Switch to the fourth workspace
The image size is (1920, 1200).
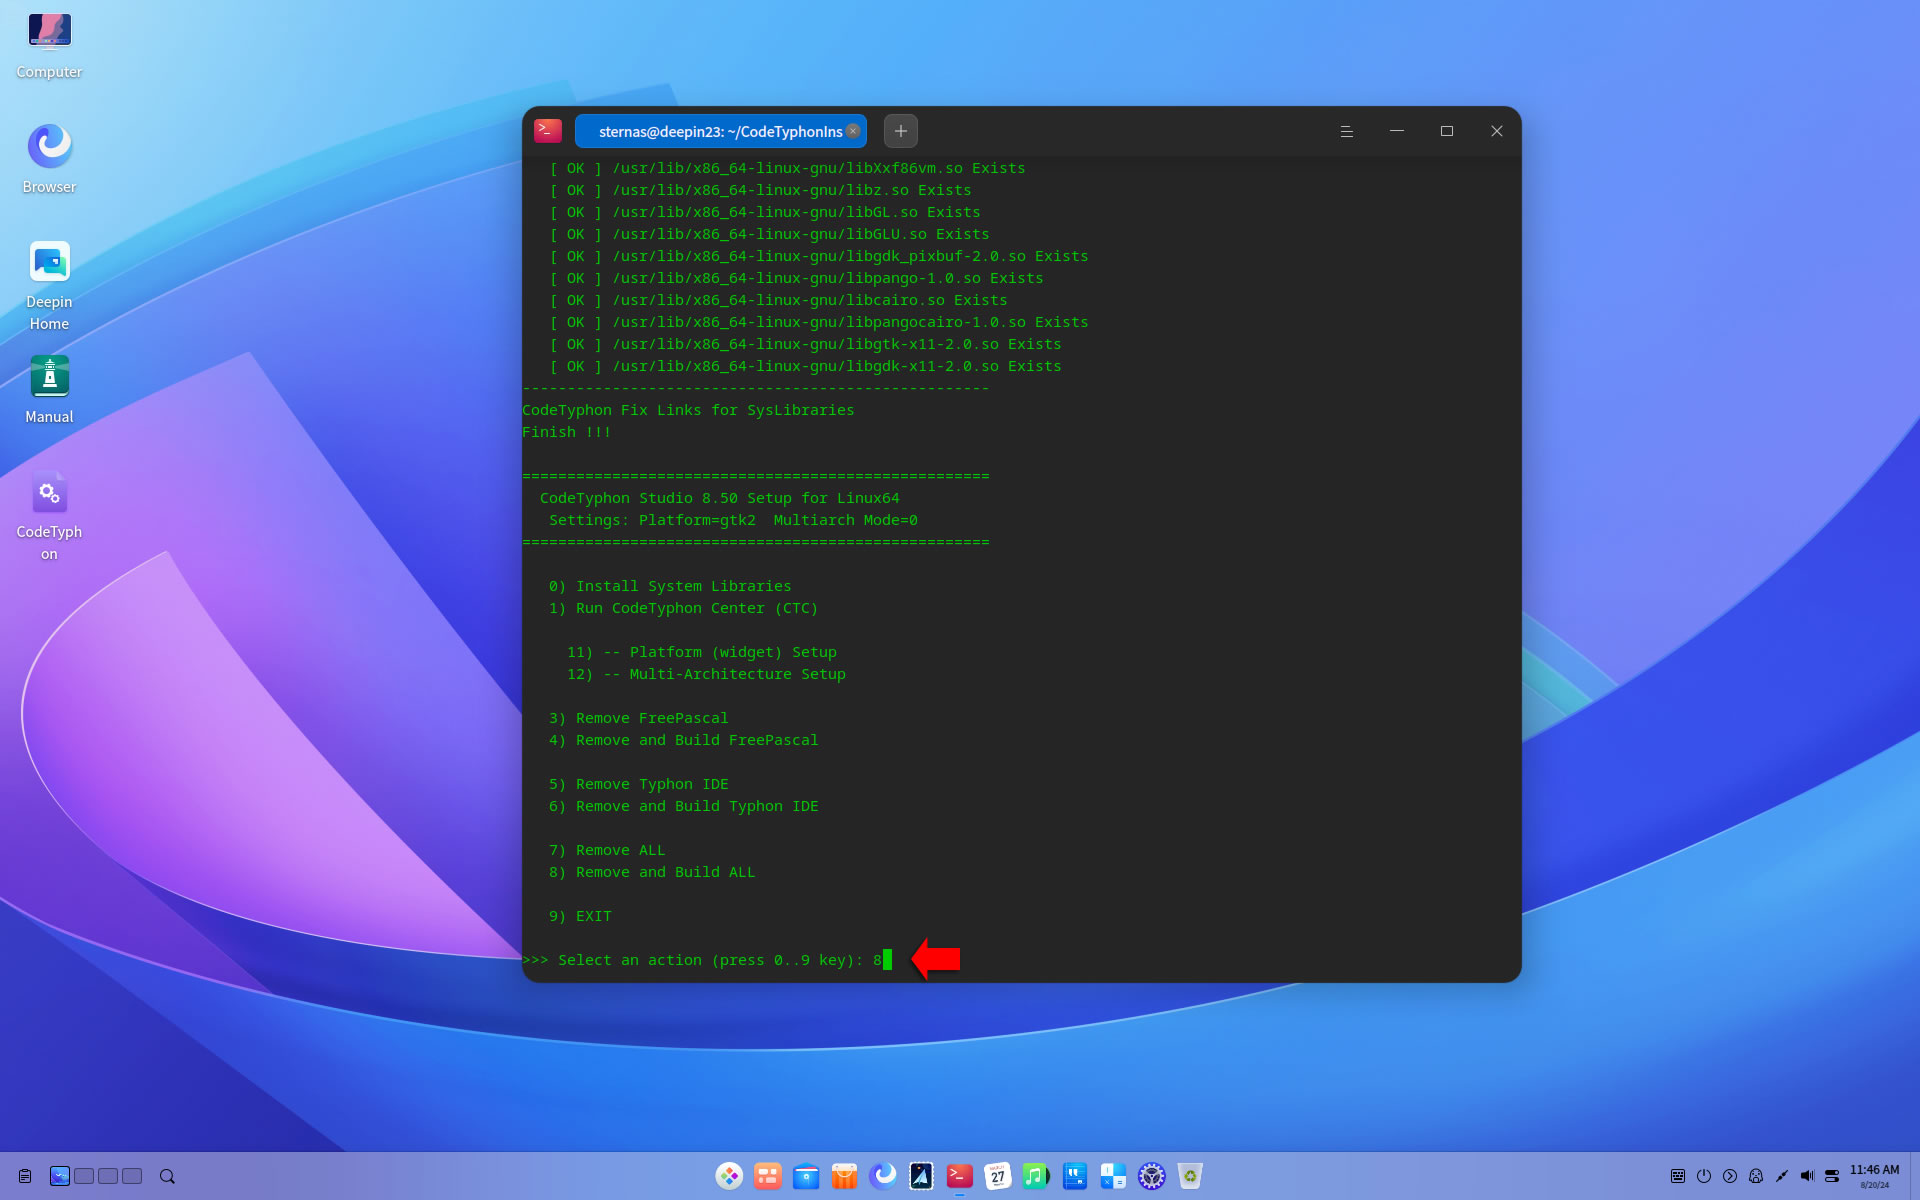tap(132, 1176)
